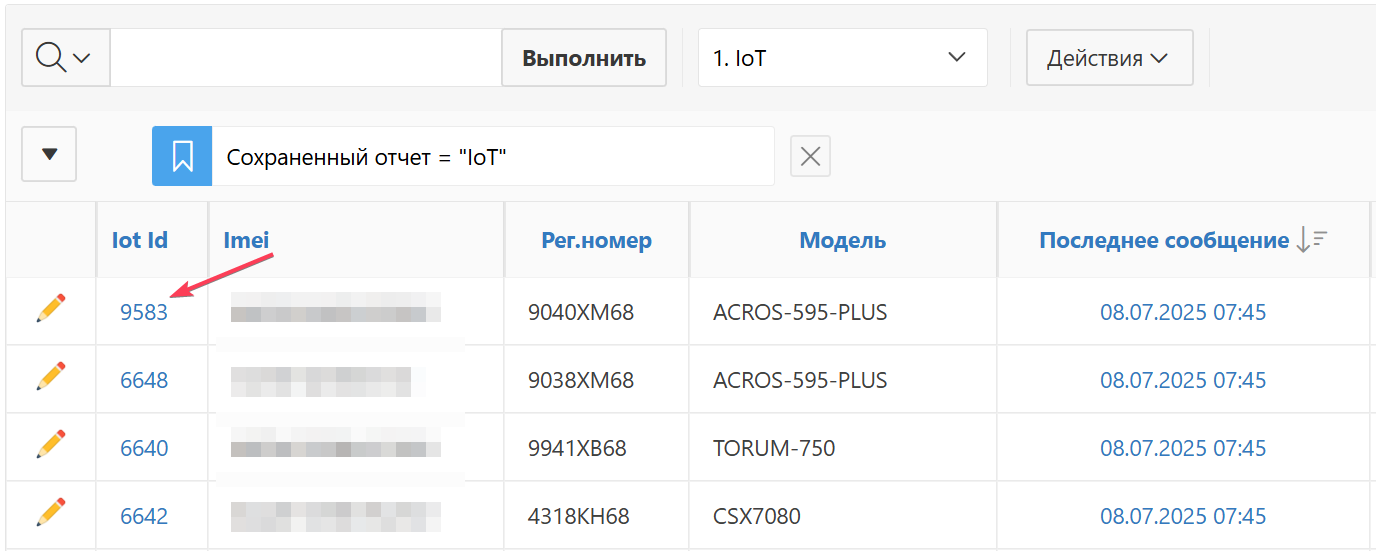The width and height of the screenshot is (1376, 551).
Task: Remove the saved report IoT filter
Action: 810,156
